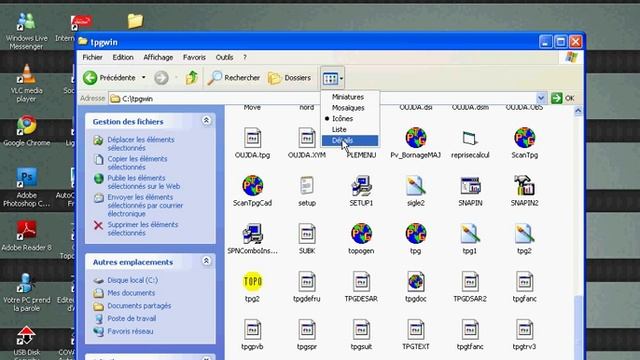Viewport: 640px width, 360px height.
Task: Collapse the Gestion des fichiers panel
Action: click(x=206, y=120)
